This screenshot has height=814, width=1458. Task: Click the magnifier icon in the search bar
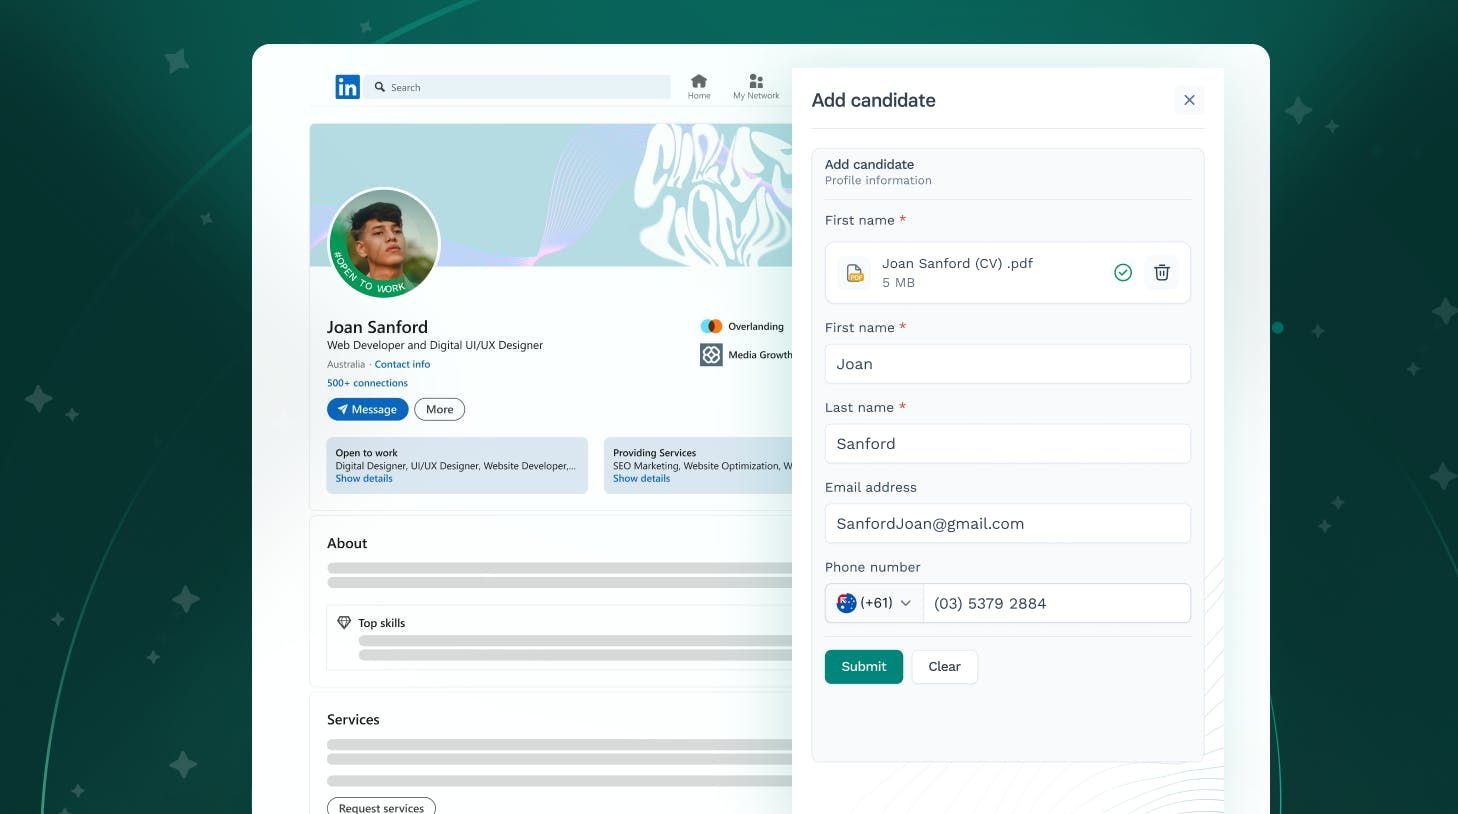coord(381,87)
